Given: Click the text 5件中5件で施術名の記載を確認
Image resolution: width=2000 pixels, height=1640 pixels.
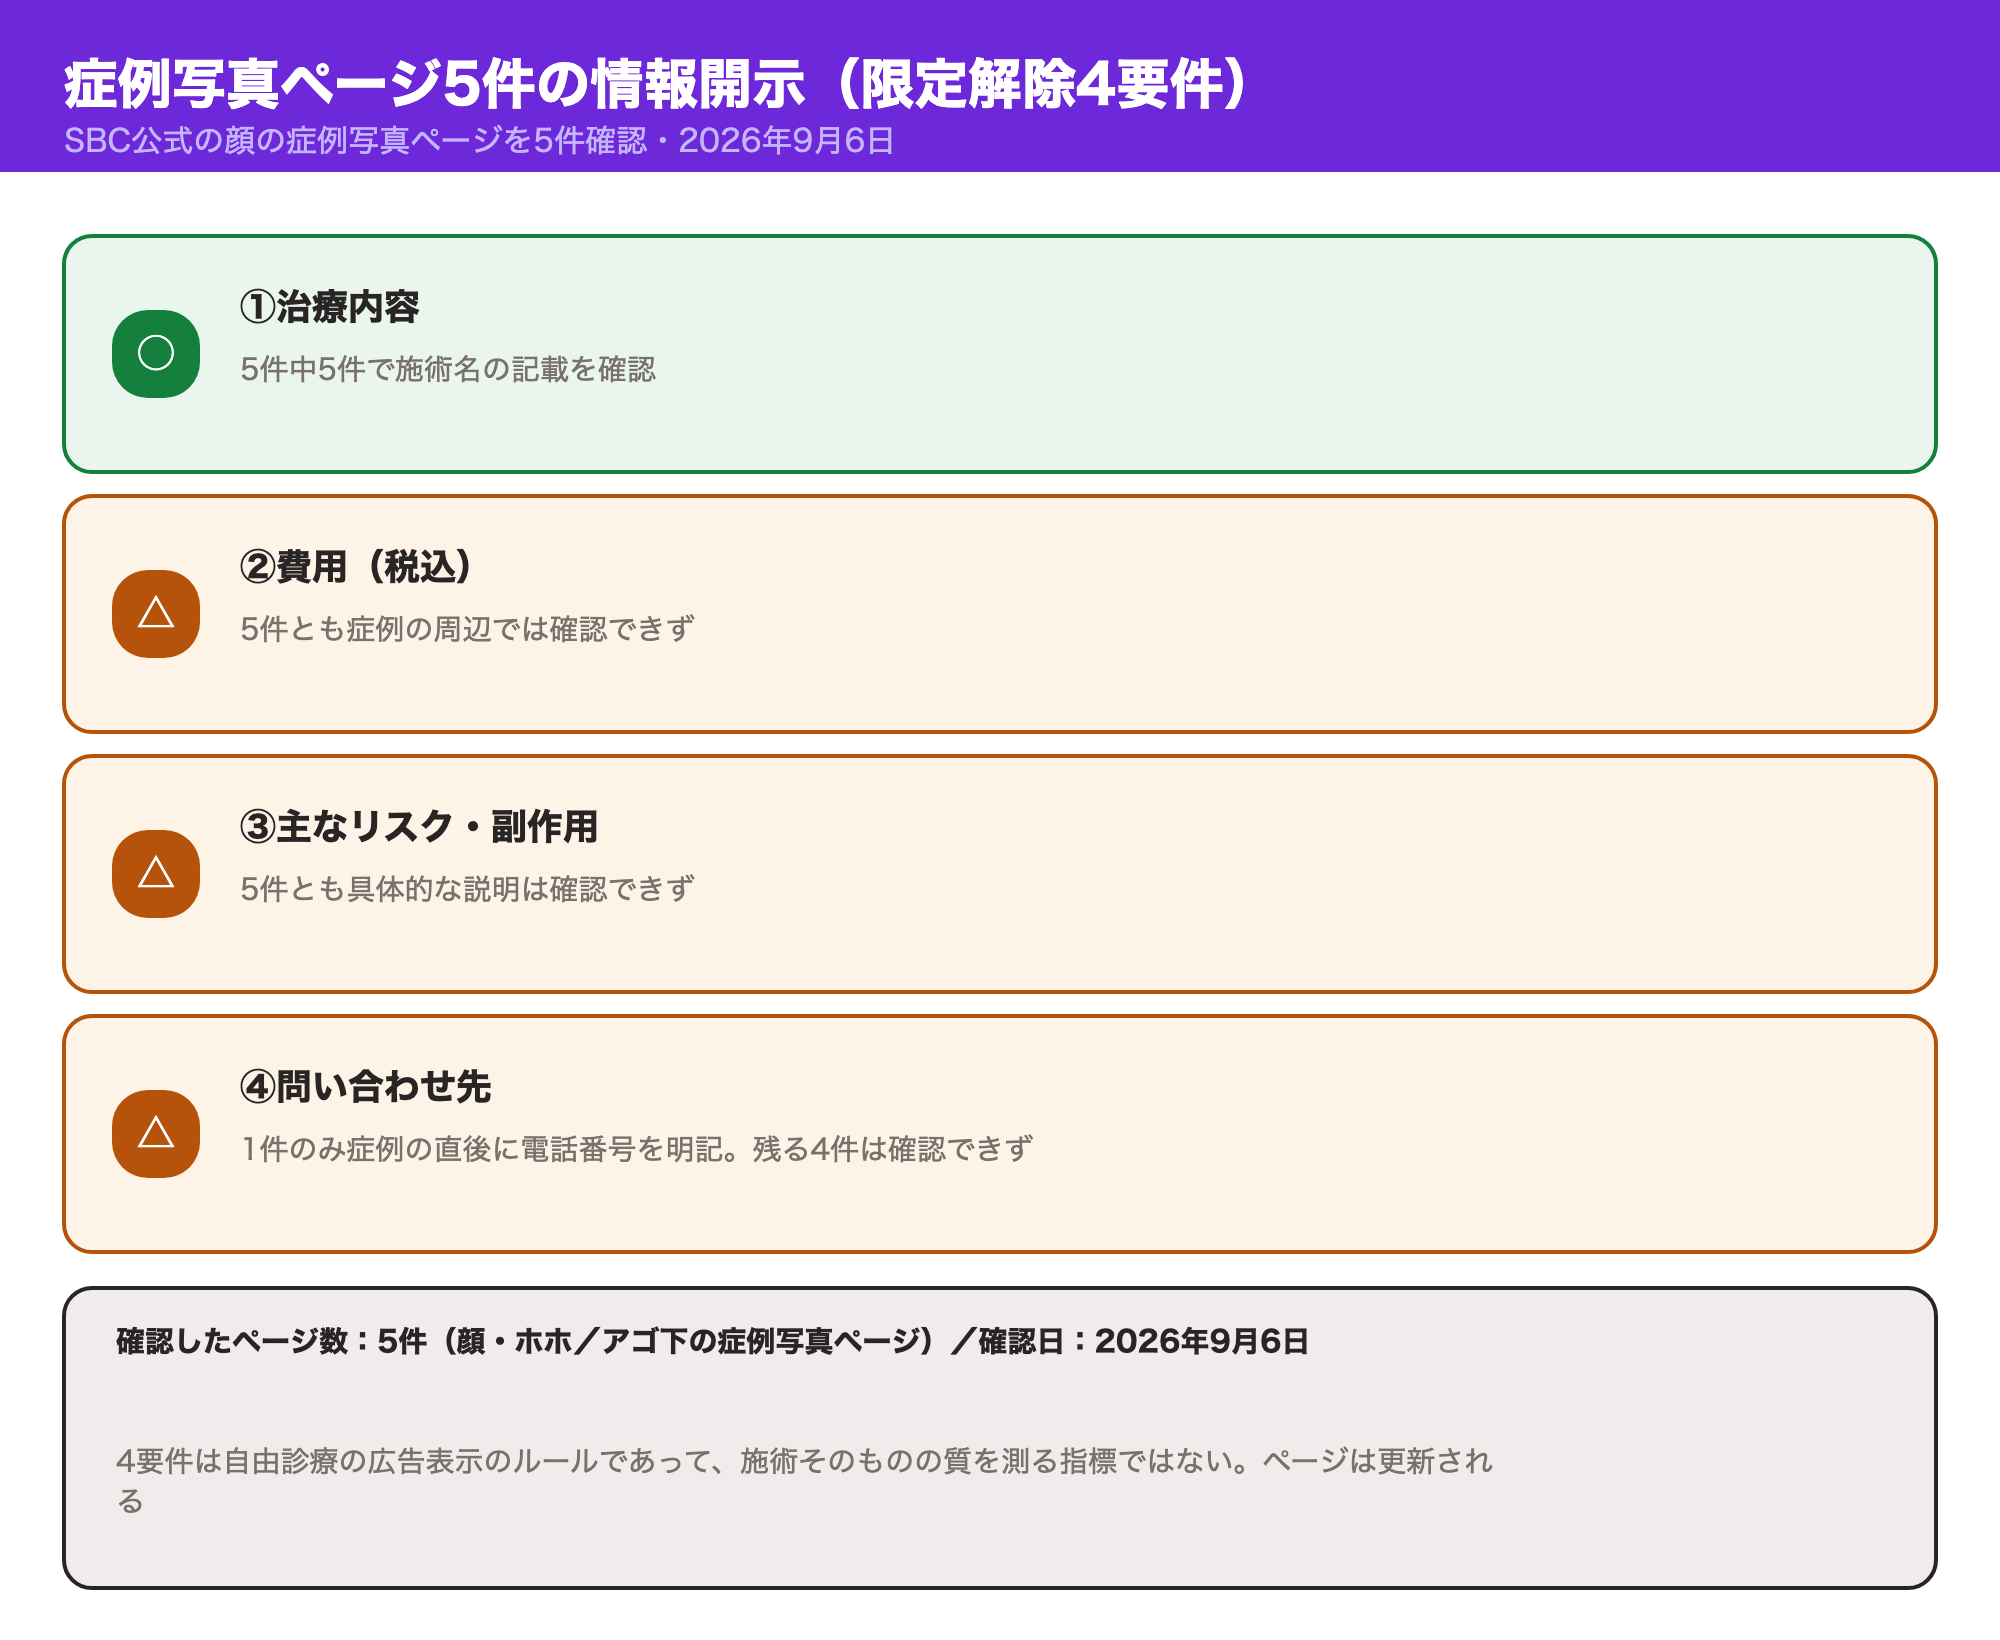Looking at the screenshot, I should point(448,369).
